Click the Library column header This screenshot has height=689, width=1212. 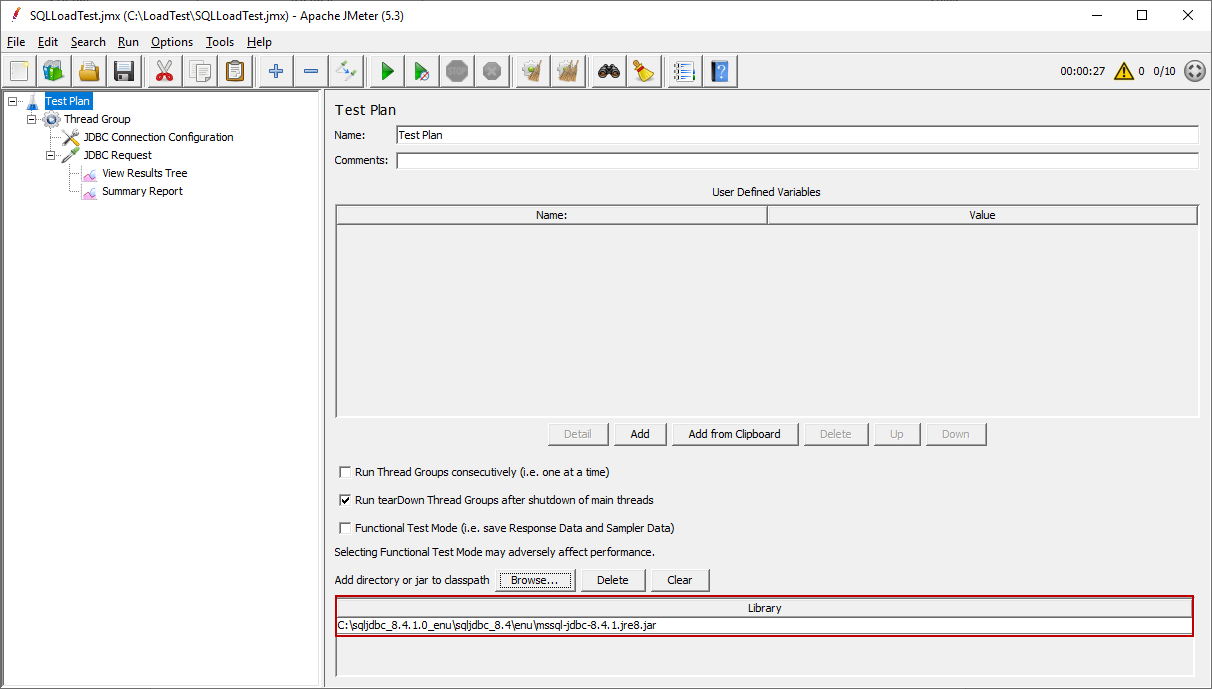(764, 608)
